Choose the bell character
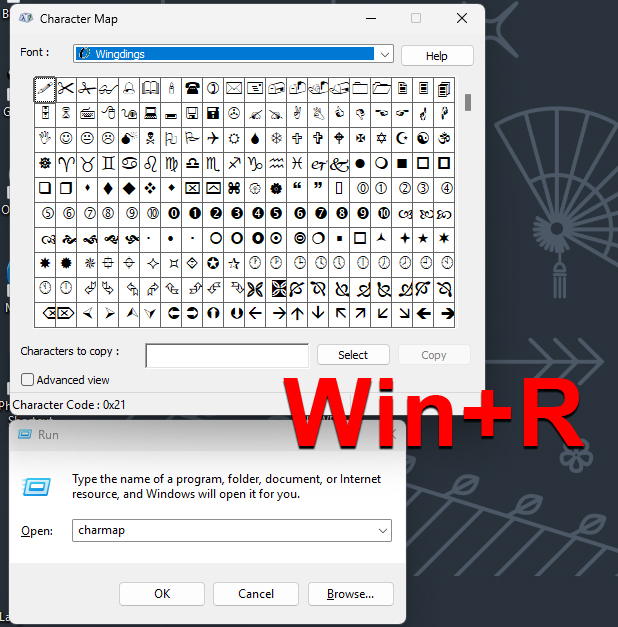 [x=129, y=88]
